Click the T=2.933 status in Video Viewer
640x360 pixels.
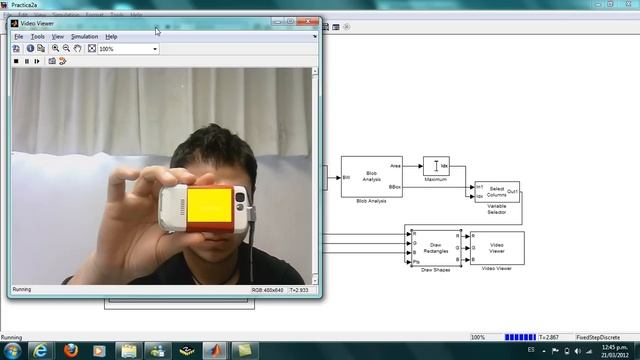(x=299, y=290)
